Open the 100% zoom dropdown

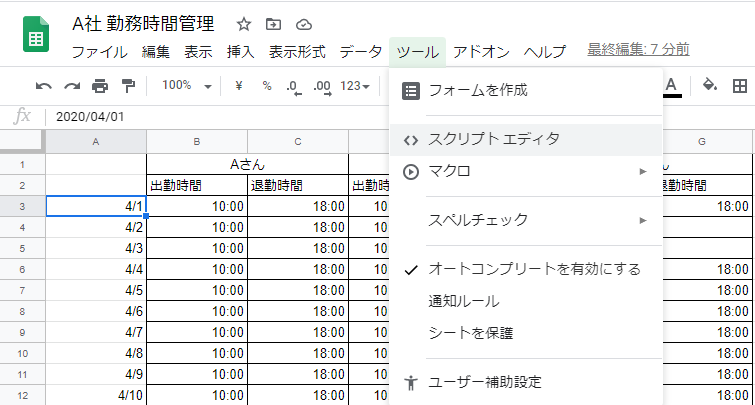tap(186, 86)
